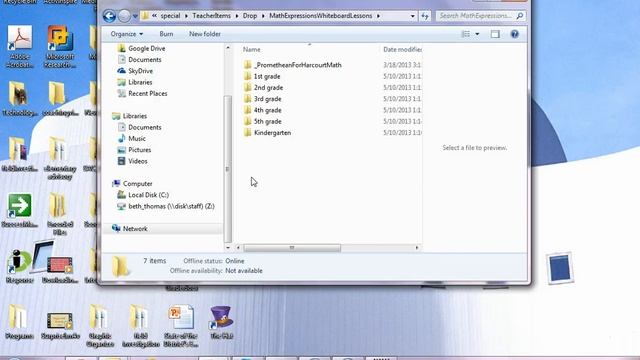
Task: Click the file list scroll right arrow
Action: (417, 248)
